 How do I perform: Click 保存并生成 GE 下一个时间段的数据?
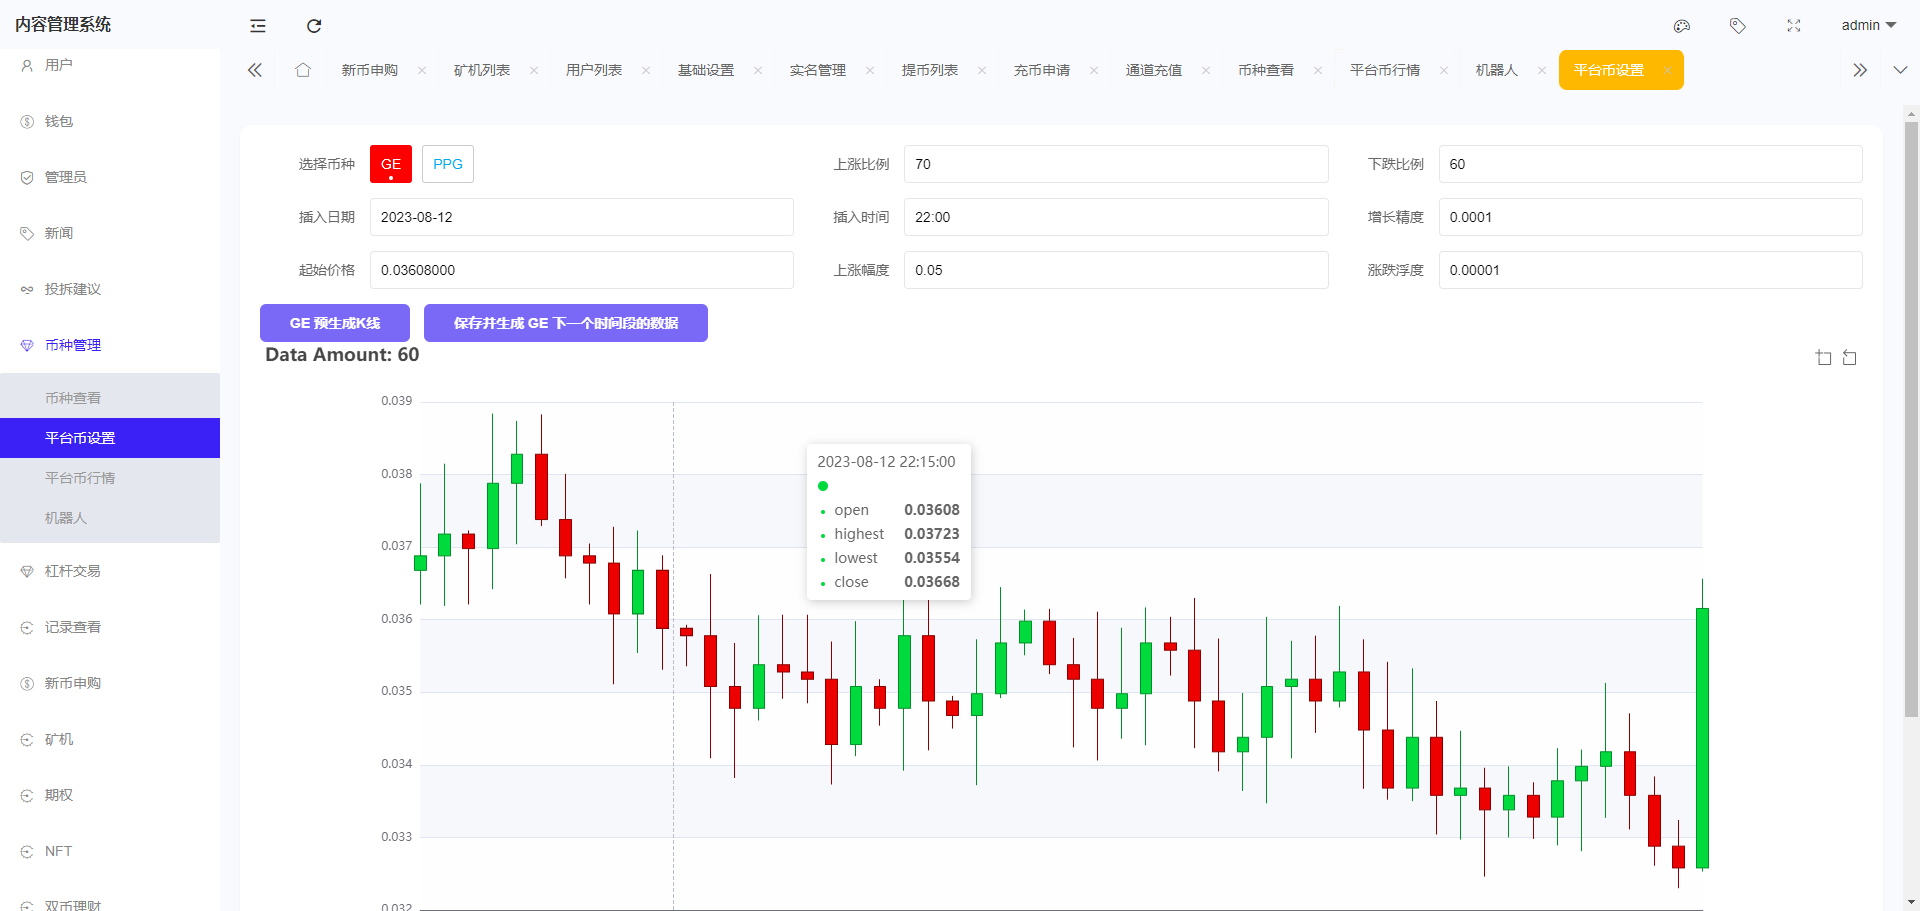tap(566, 323)
